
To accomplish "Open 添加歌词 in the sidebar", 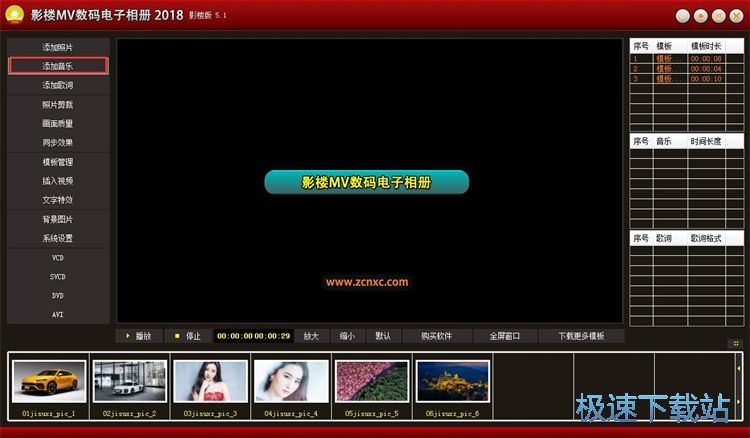I will coord(58,85).
